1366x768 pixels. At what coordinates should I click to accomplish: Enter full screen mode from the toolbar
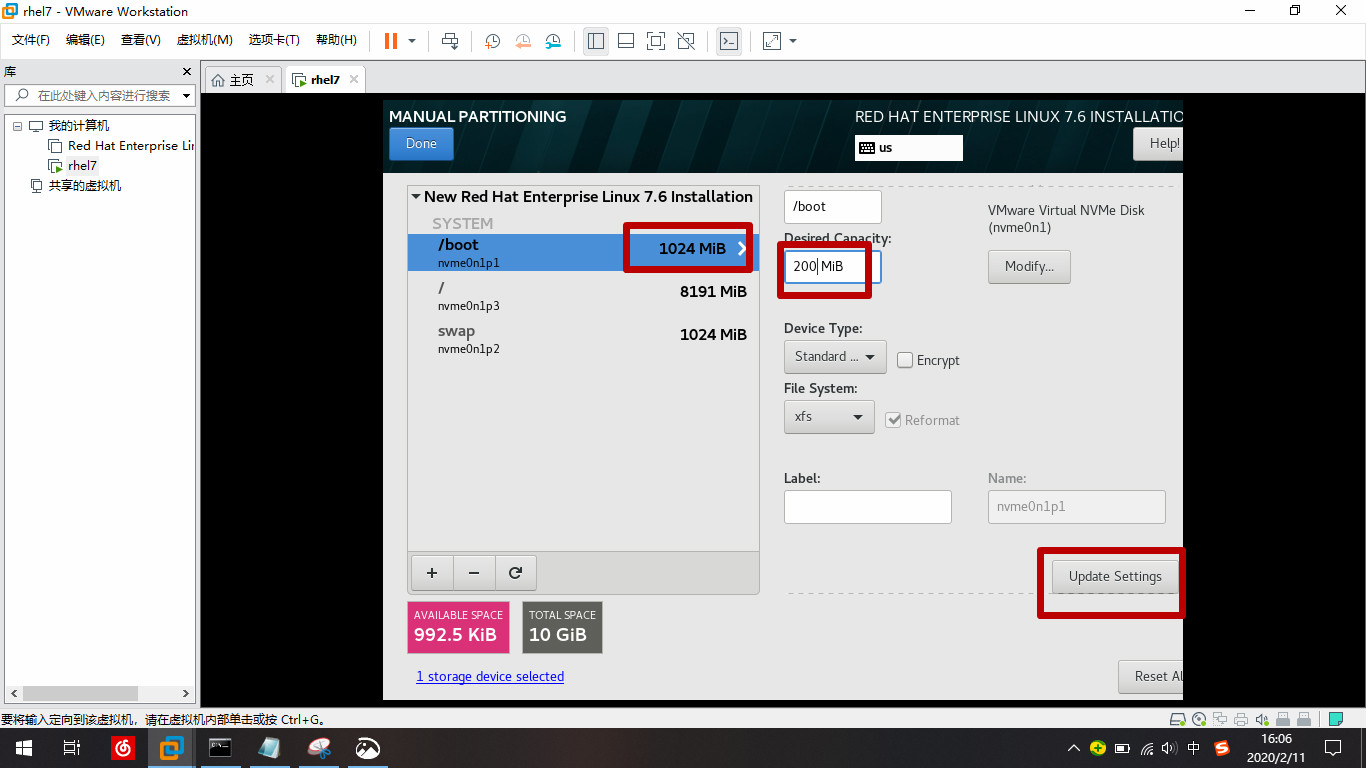pyautogui.click(x=656, y=41)
